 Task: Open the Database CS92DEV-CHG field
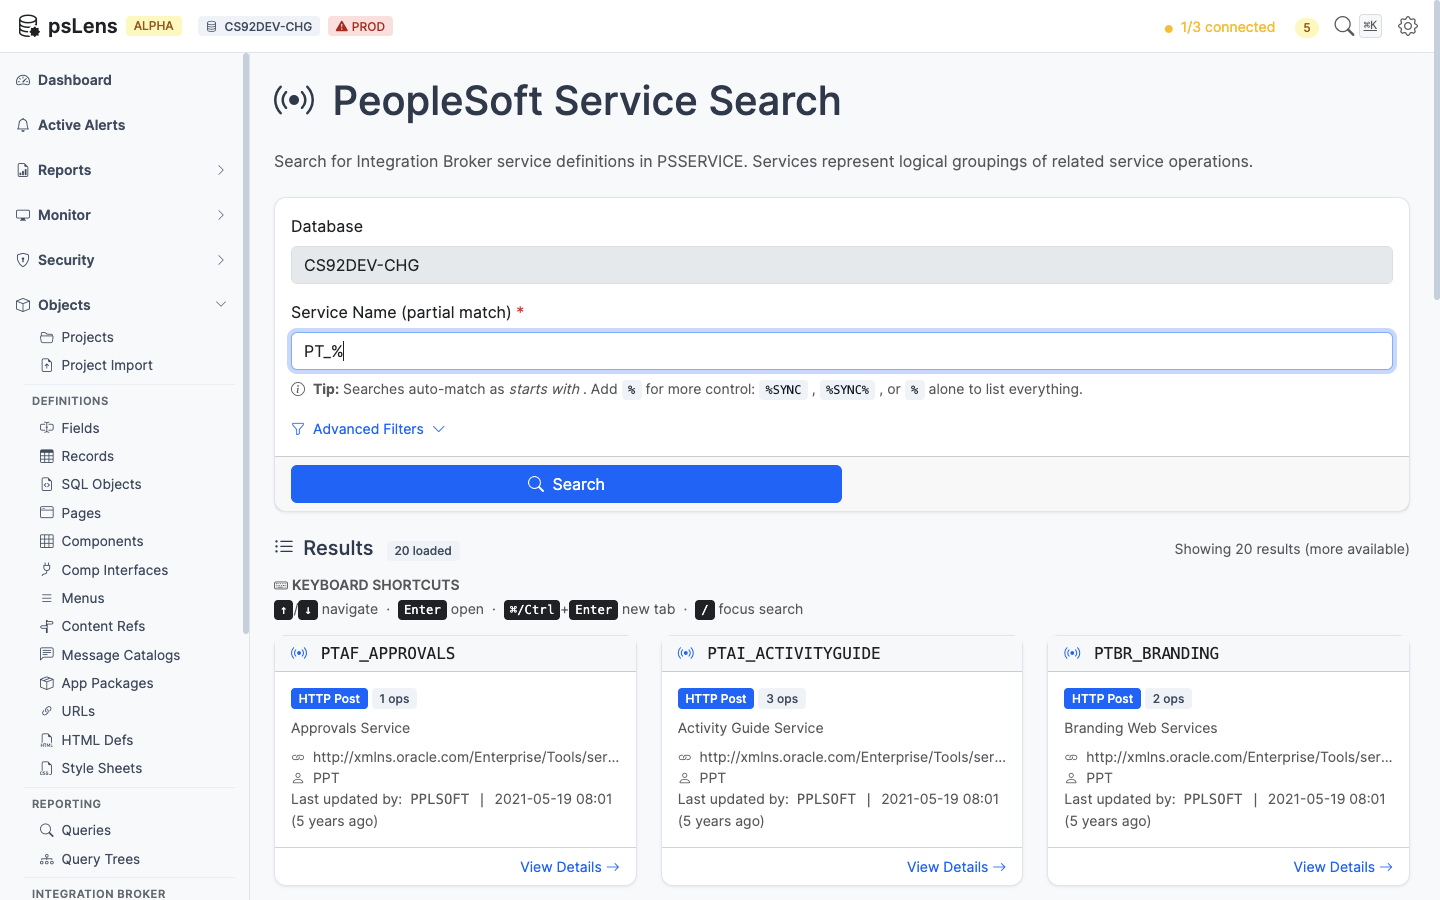coord(842,265)
